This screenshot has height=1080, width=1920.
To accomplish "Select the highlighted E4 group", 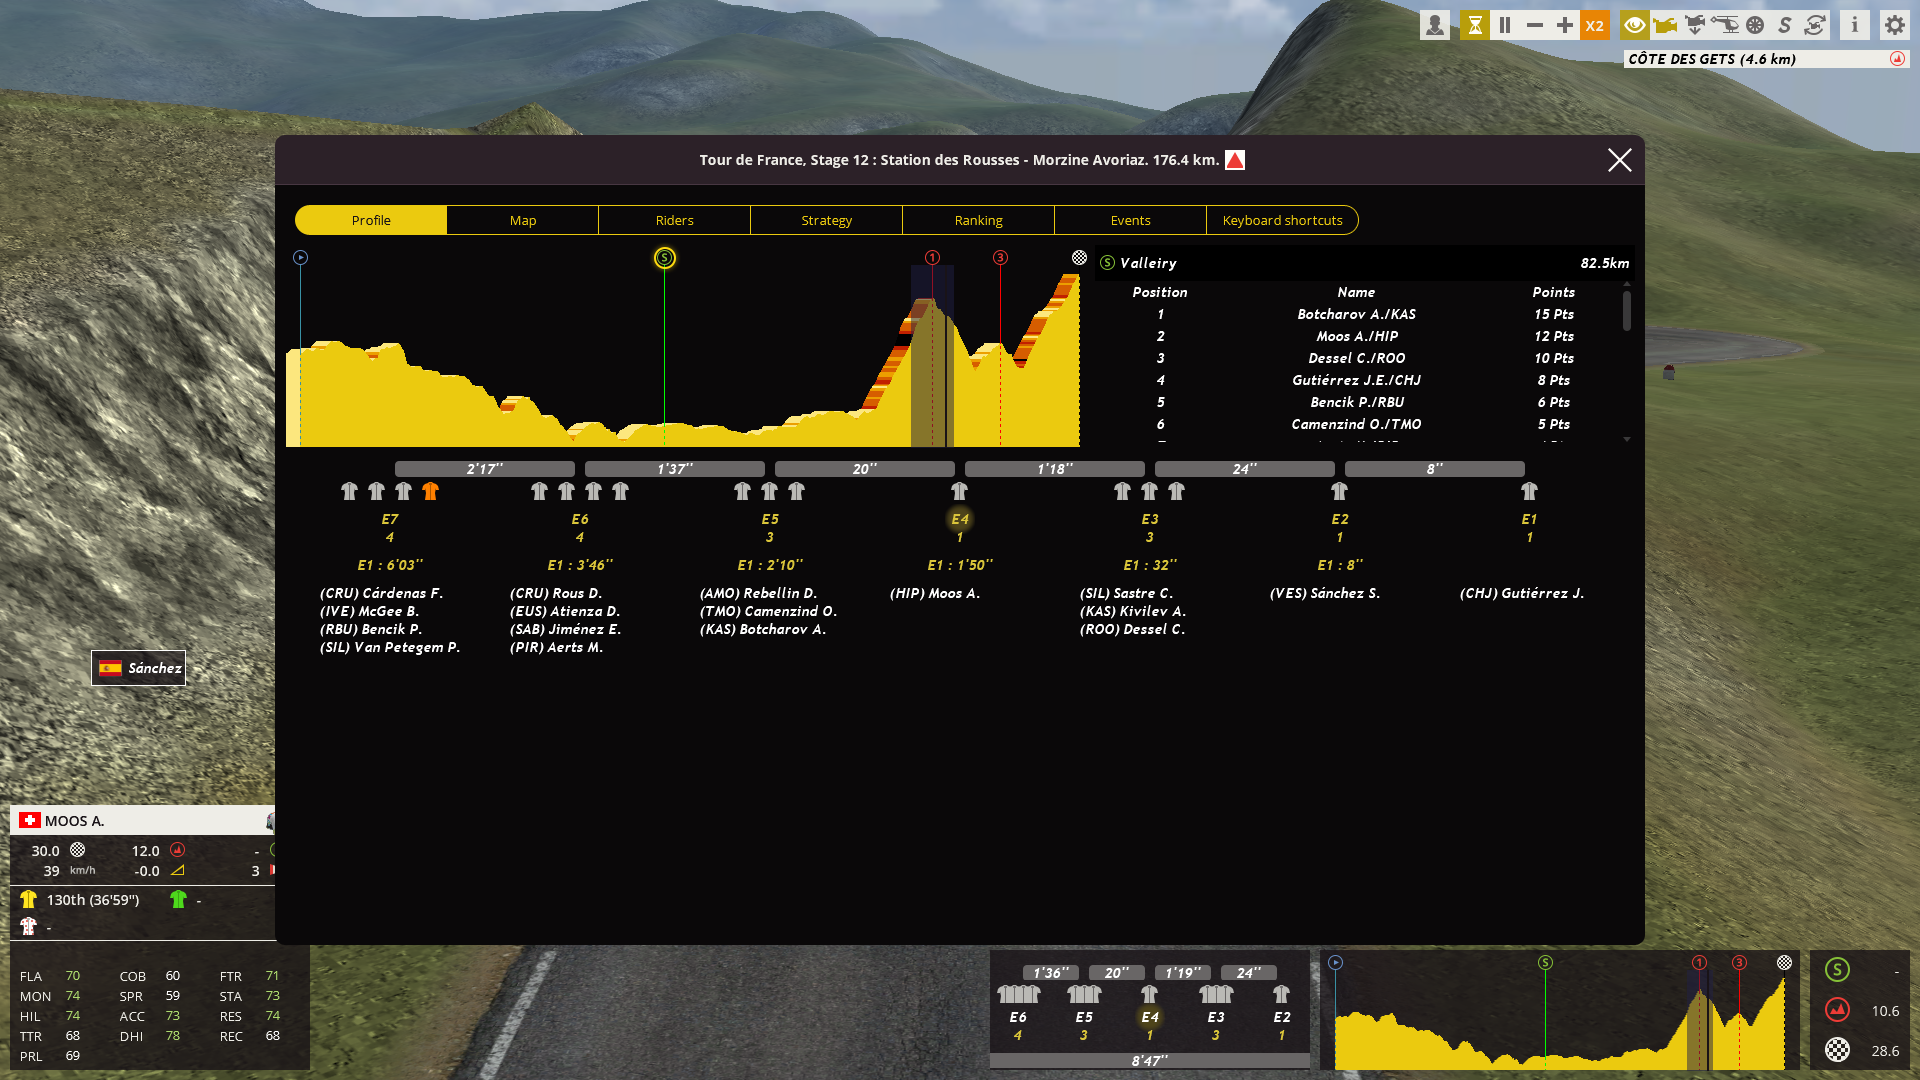I will 960,519.
